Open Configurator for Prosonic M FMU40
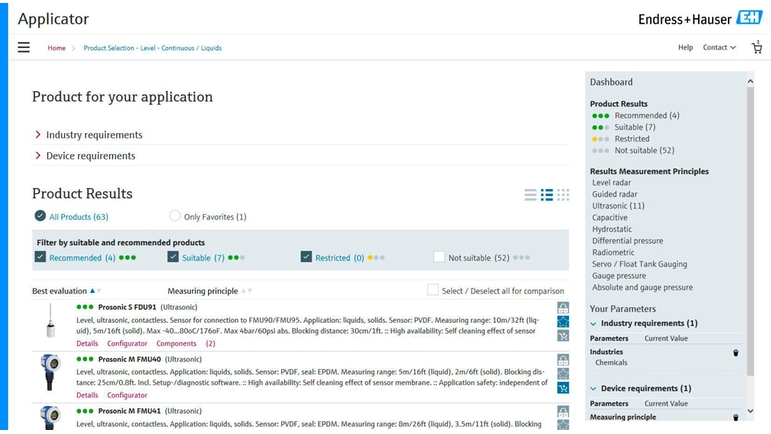Viewport: 771px width, 434px height. click(x=127, y=395)
